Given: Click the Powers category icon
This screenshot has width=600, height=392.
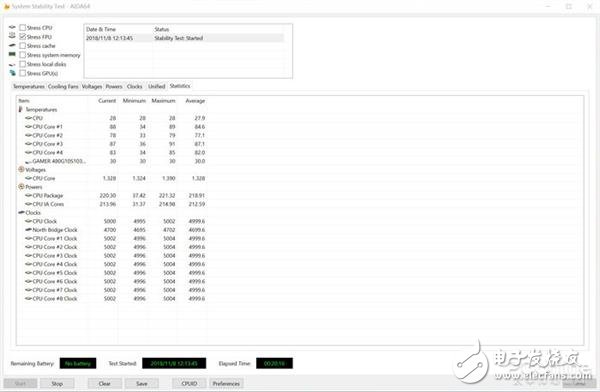Looking at the screenshot, I should (21, 186).
